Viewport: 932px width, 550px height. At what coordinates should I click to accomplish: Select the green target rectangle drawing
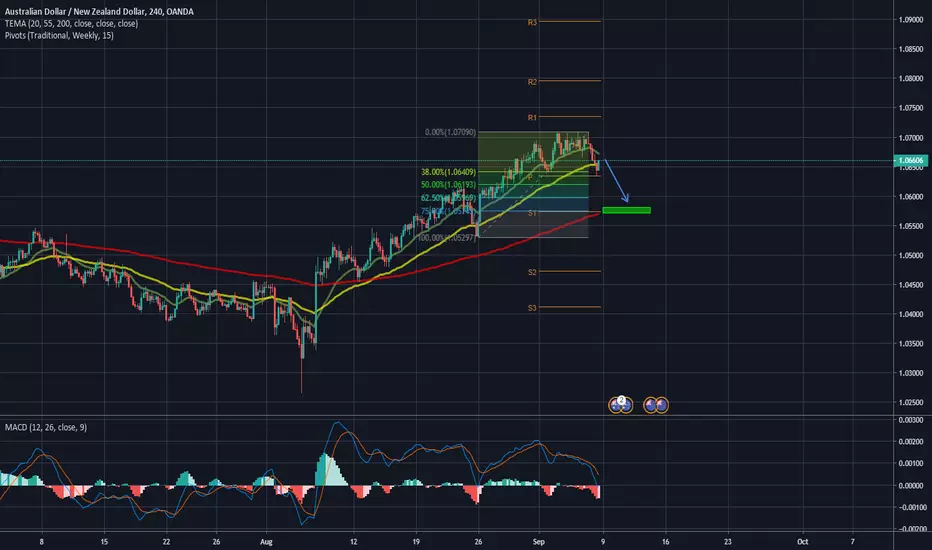626,210
